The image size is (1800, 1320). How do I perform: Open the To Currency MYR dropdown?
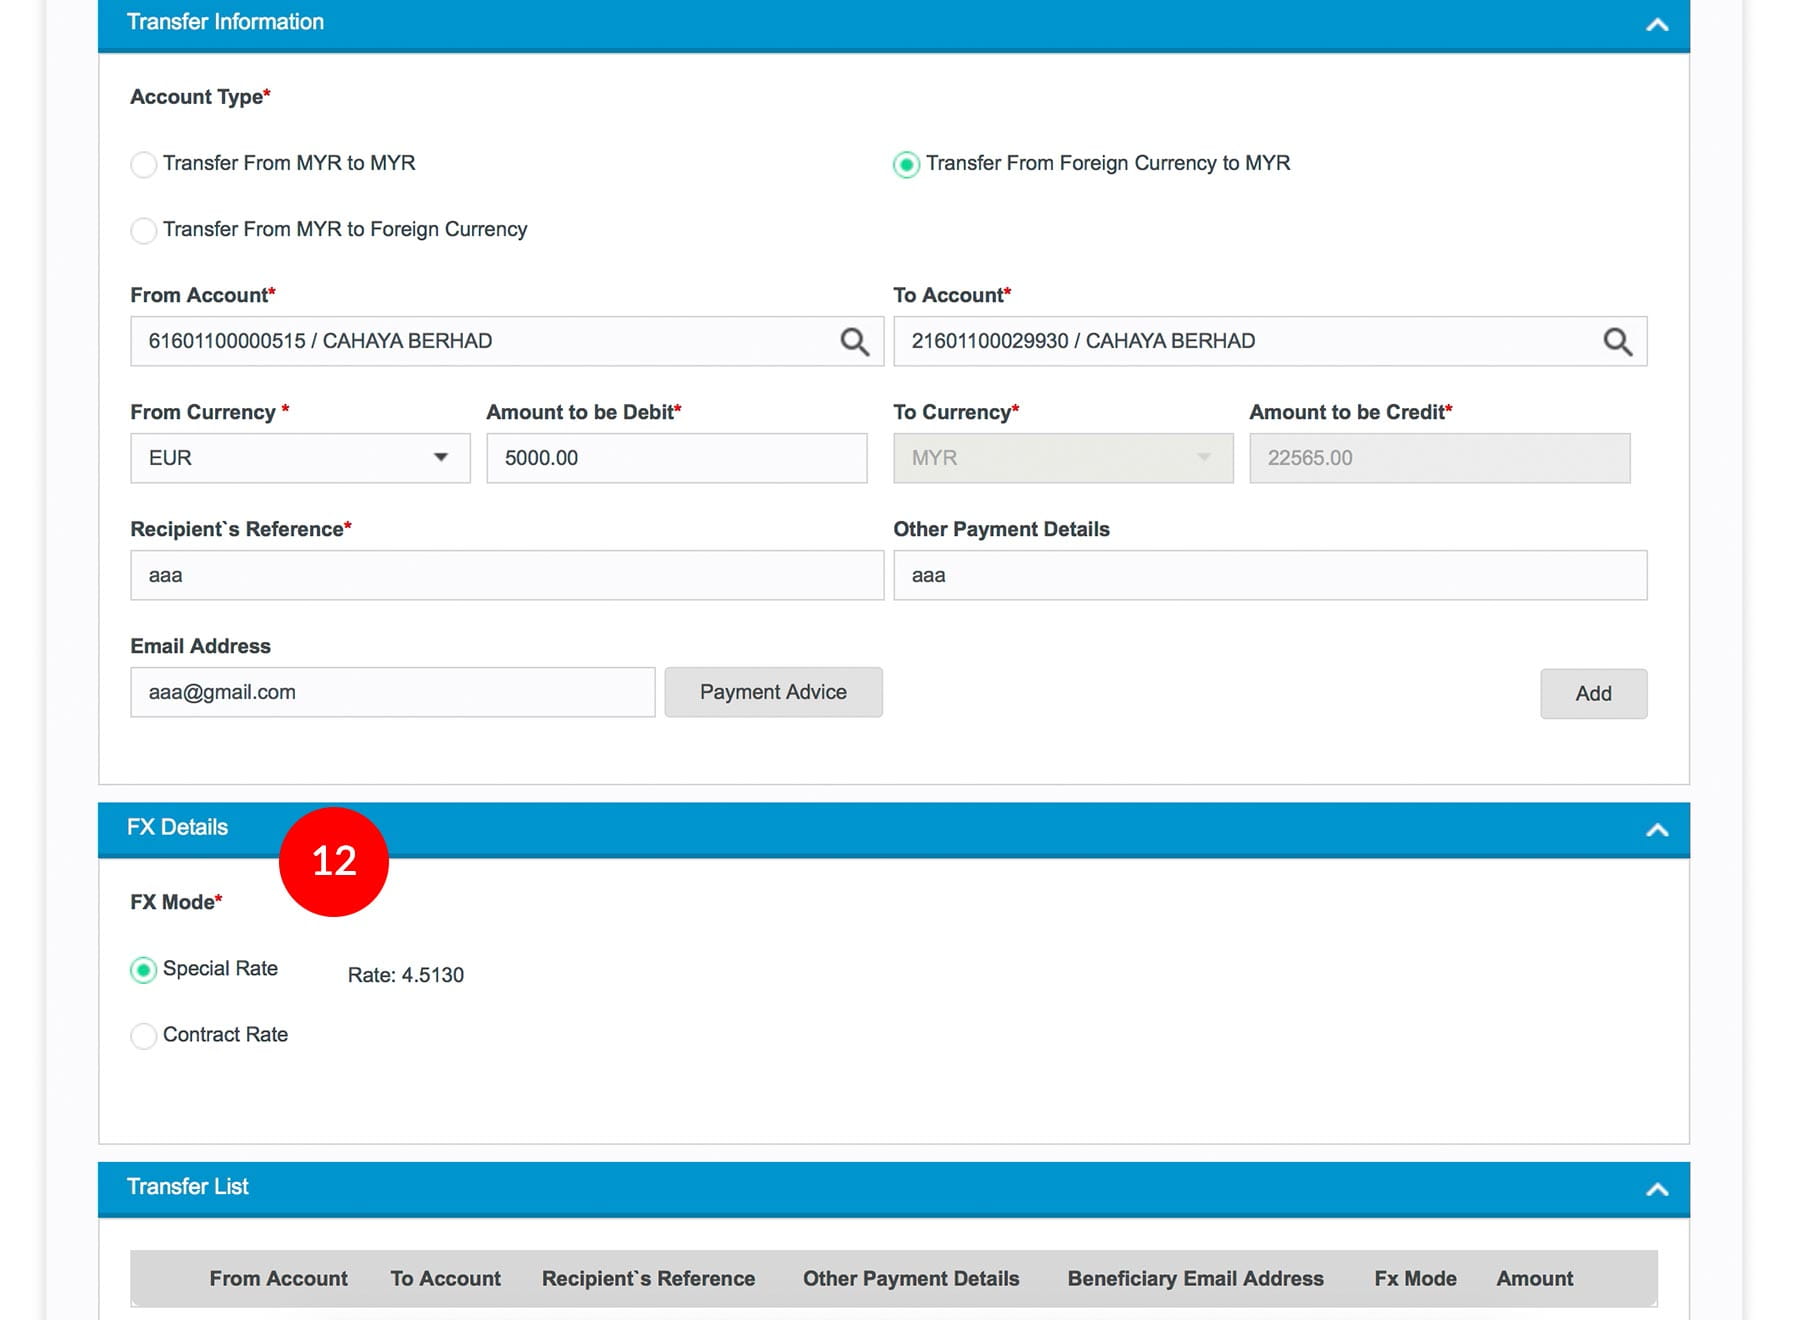point(1062,458)
